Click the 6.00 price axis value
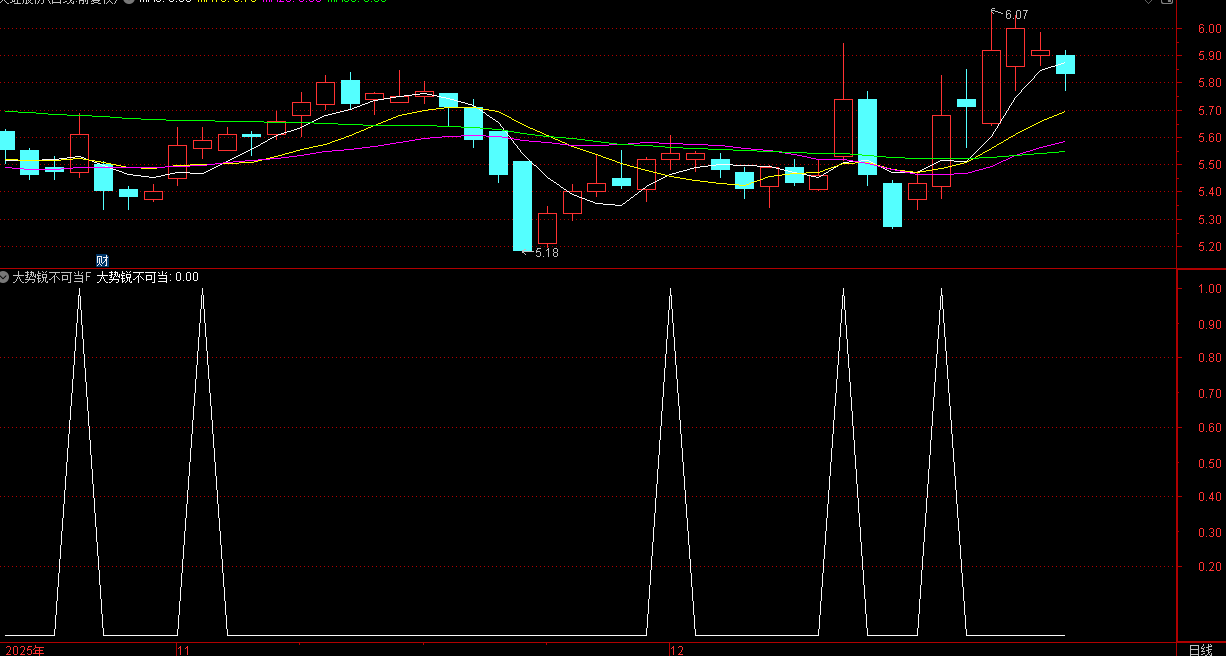Viewport: 1226px width, 656px height. [x=1210, y=29]
